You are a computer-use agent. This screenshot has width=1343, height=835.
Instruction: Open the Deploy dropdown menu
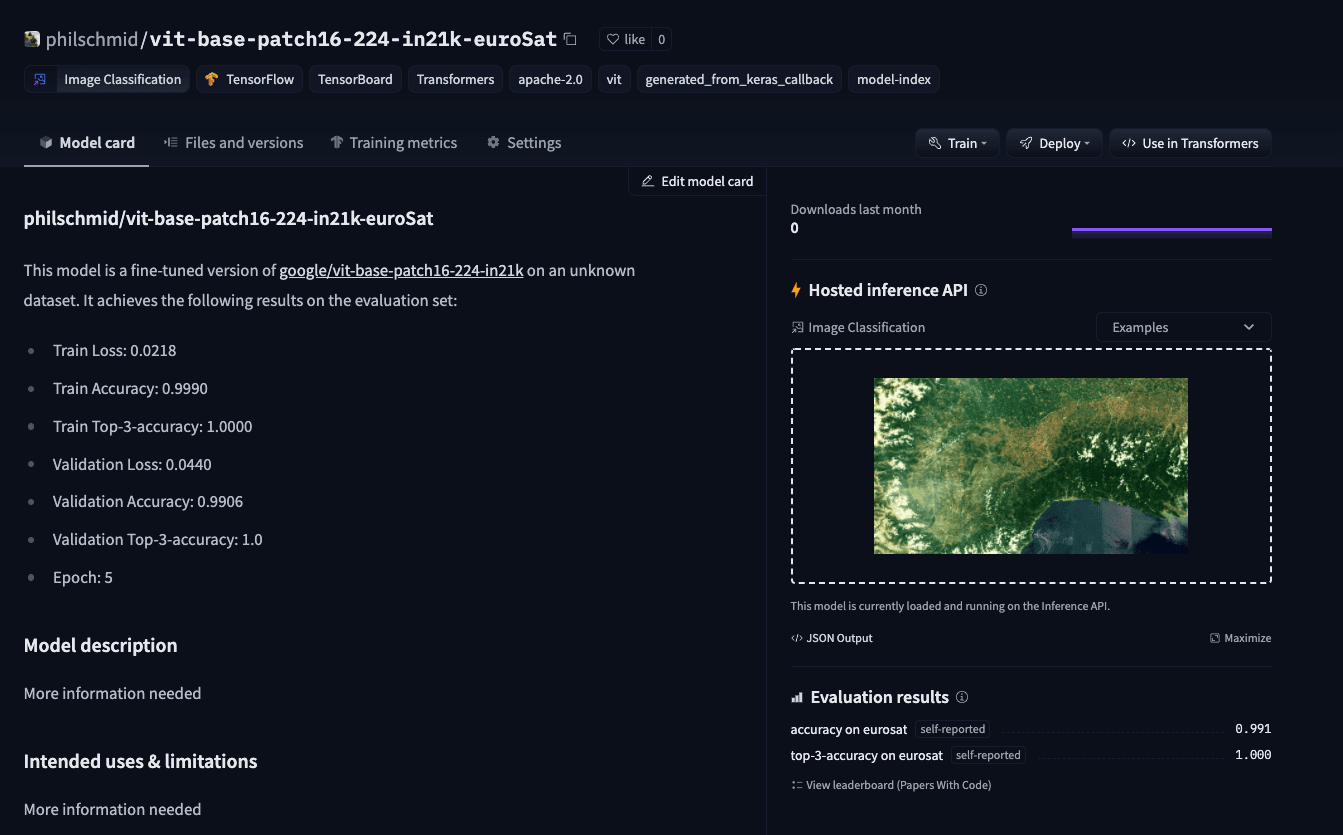coord(1055,143)
